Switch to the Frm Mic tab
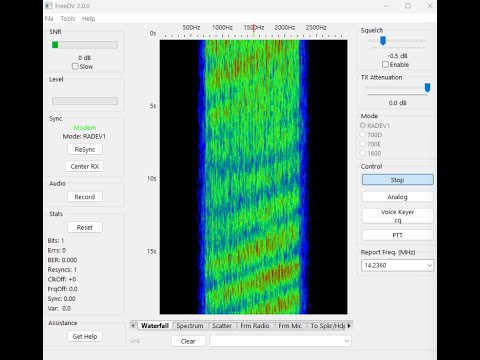This screenshot has width=480, height=360. (290, 326)
